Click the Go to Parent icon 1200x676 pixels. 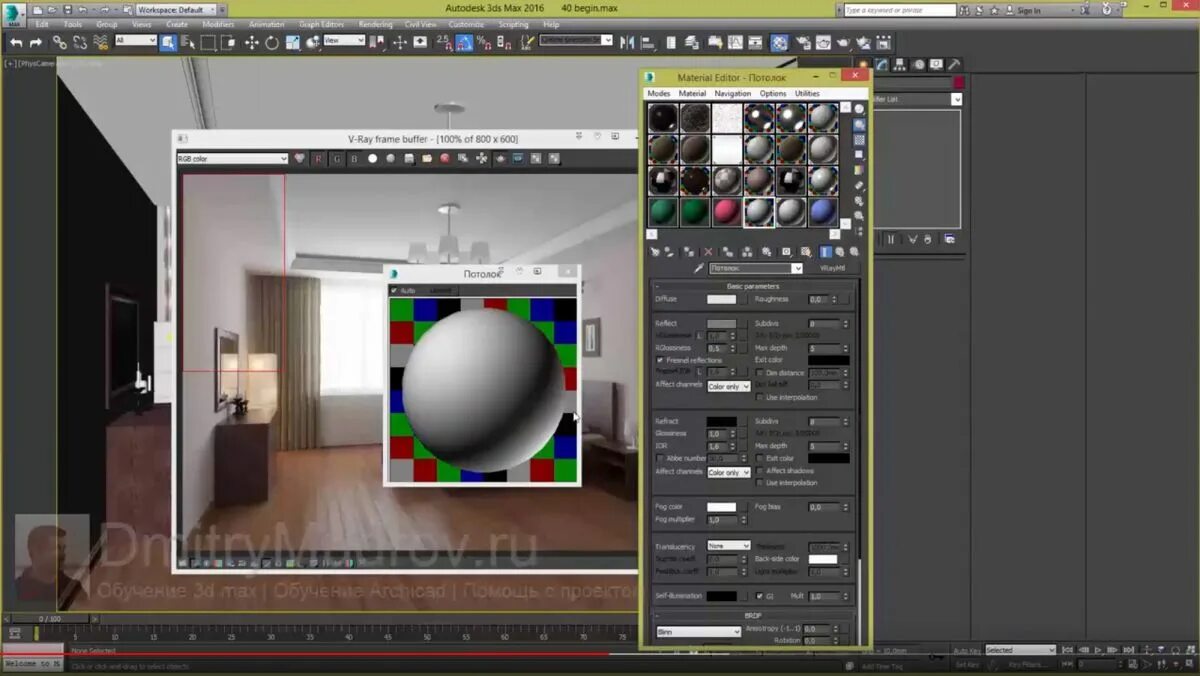point(840,252)
